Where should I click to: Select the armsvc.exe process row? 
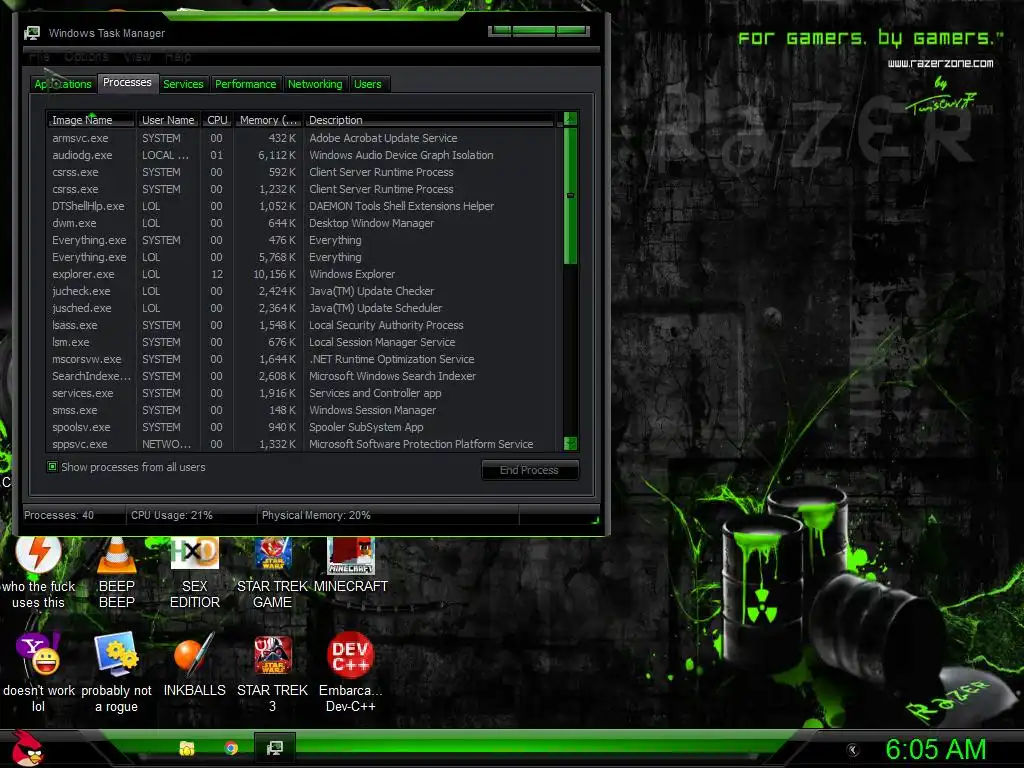tap(302, 138)
